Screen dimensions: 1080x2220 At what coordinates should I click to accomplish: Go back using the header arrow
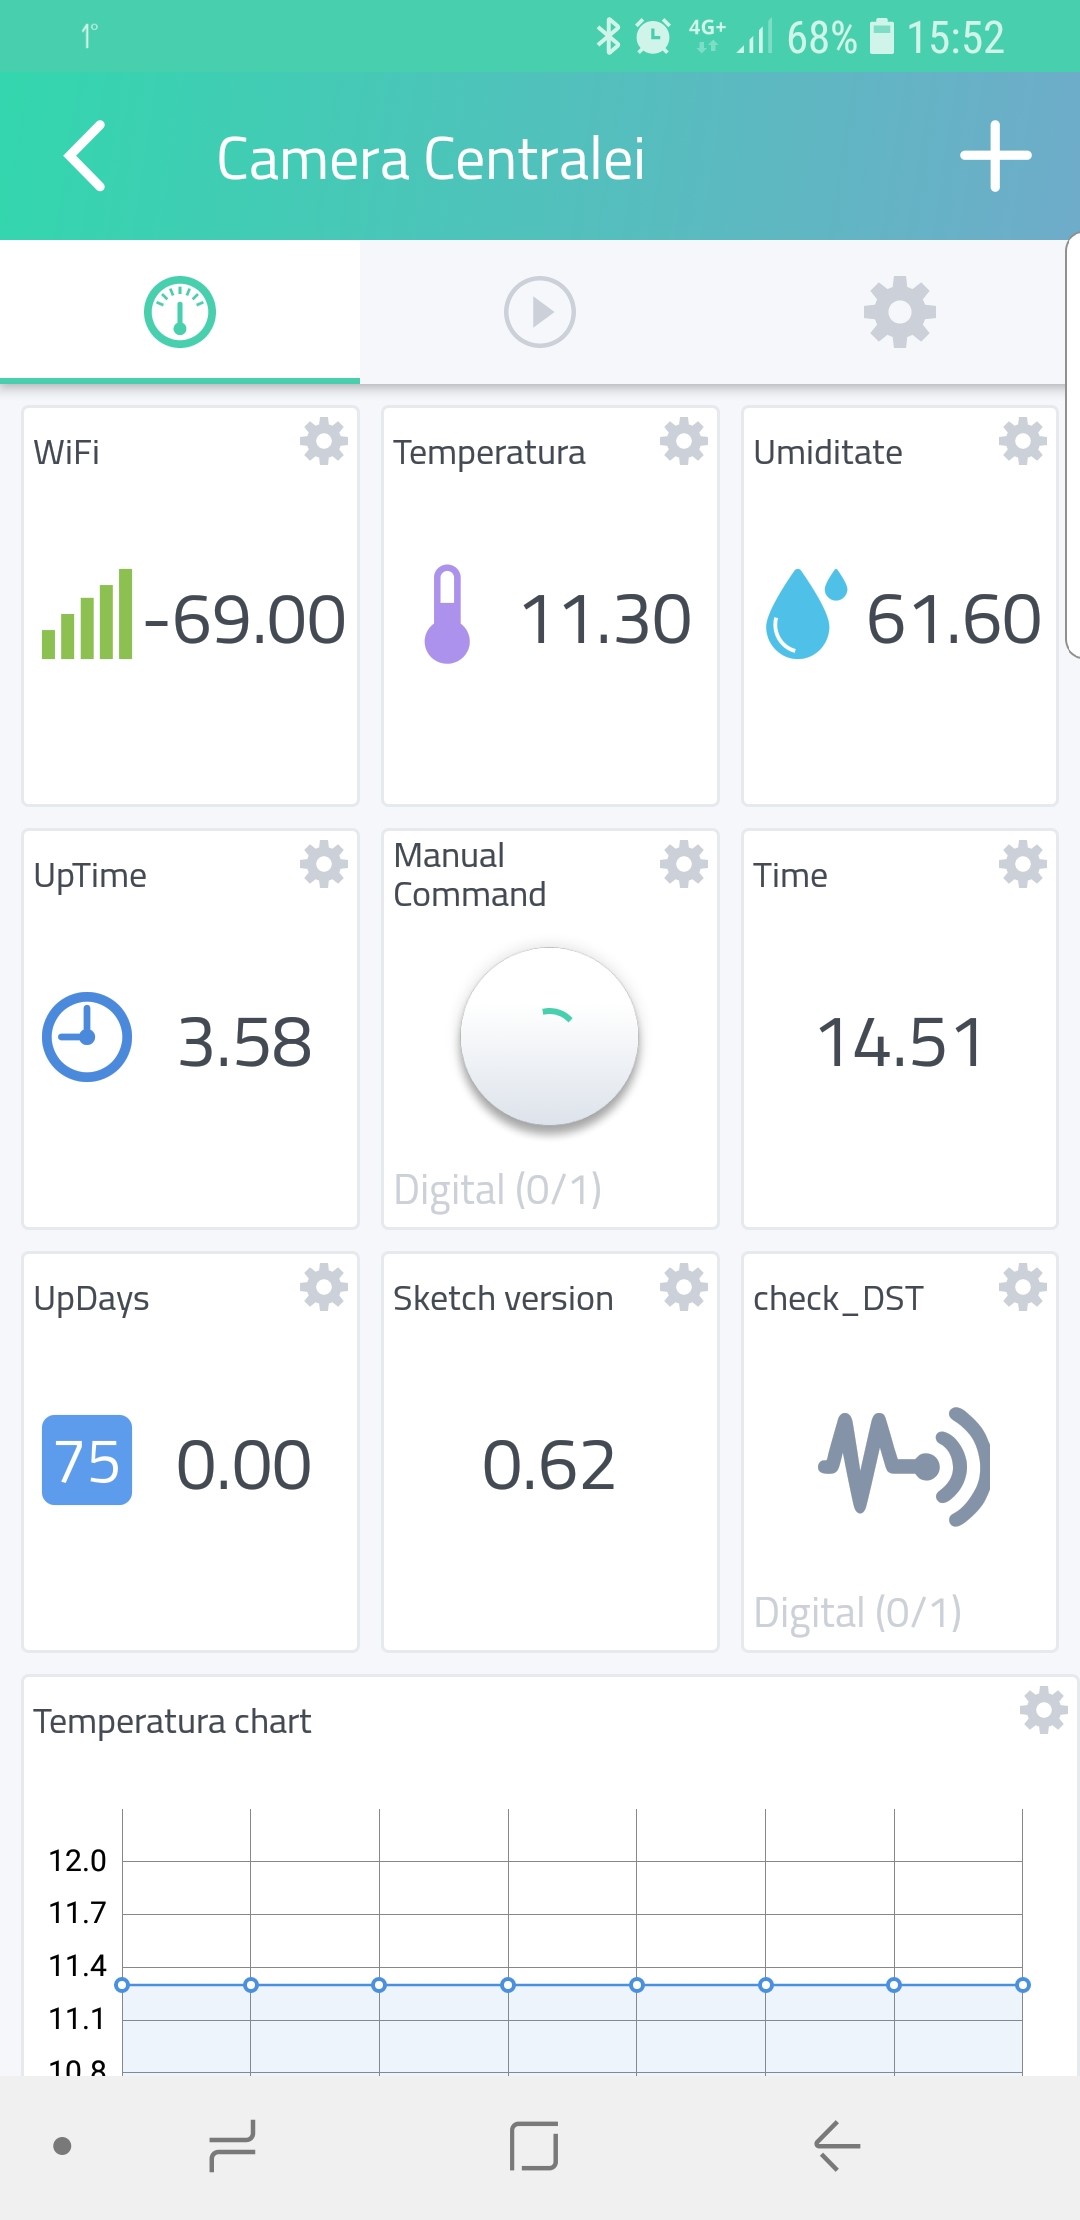click(85, 156)
